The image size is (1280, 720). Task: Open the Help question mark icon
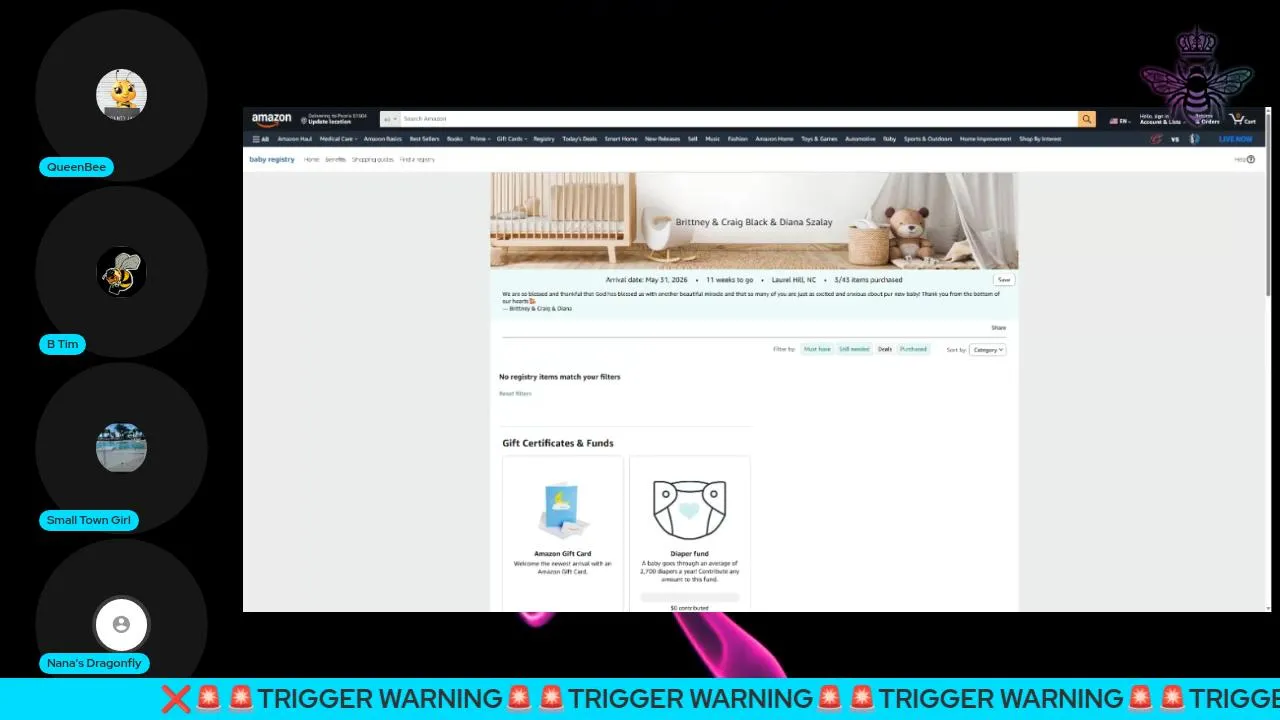(1250, 159)
